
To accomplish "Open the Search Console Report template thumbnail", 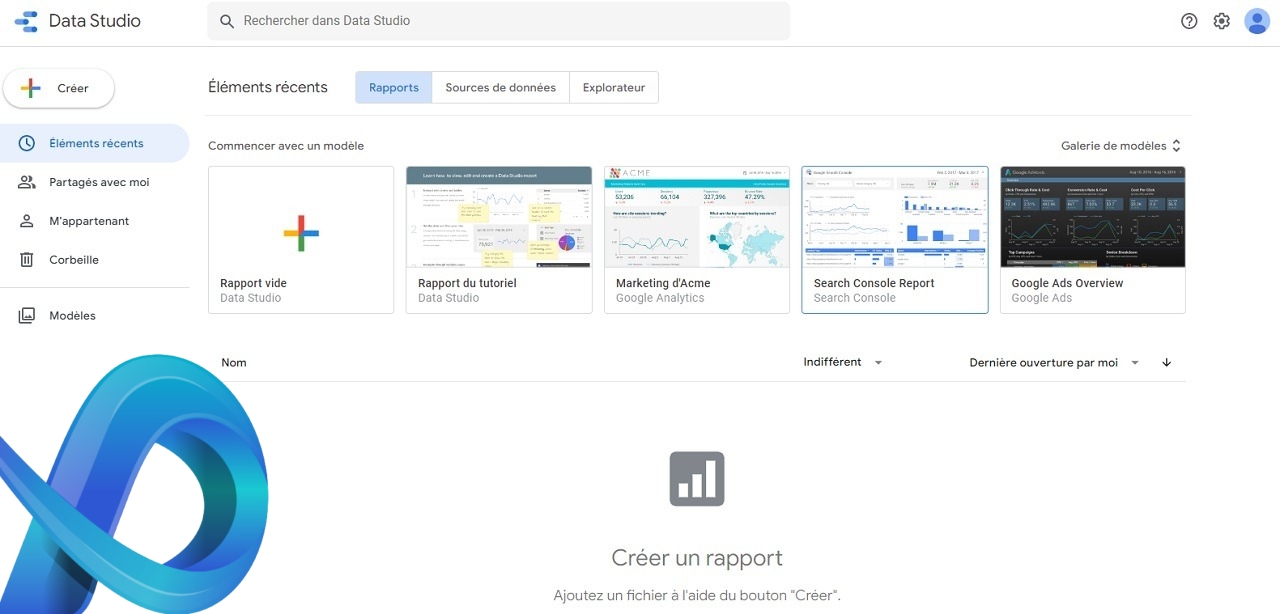I will coord(895,217).
